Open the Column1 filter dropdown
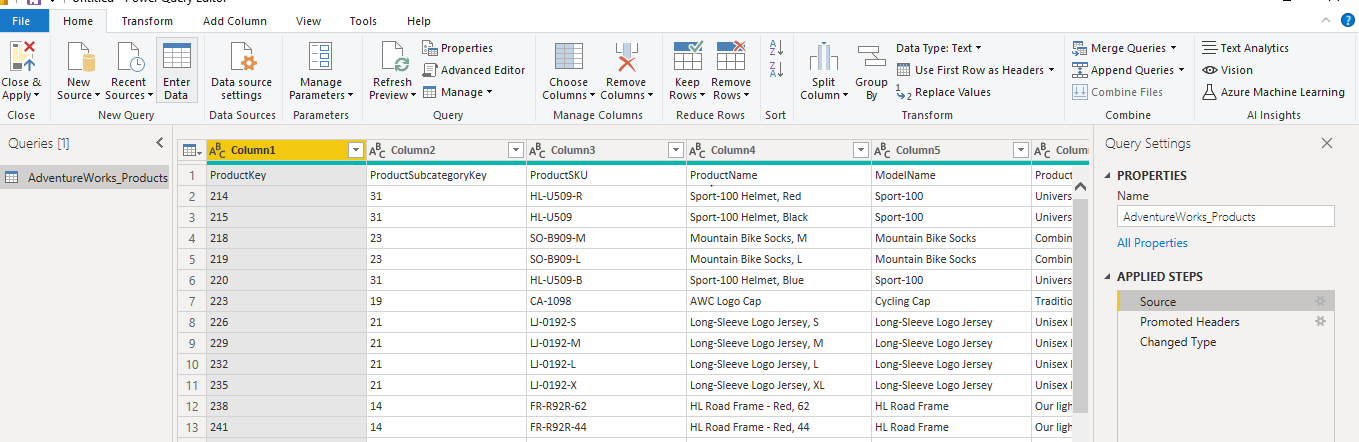 click(x=354, y=151)
